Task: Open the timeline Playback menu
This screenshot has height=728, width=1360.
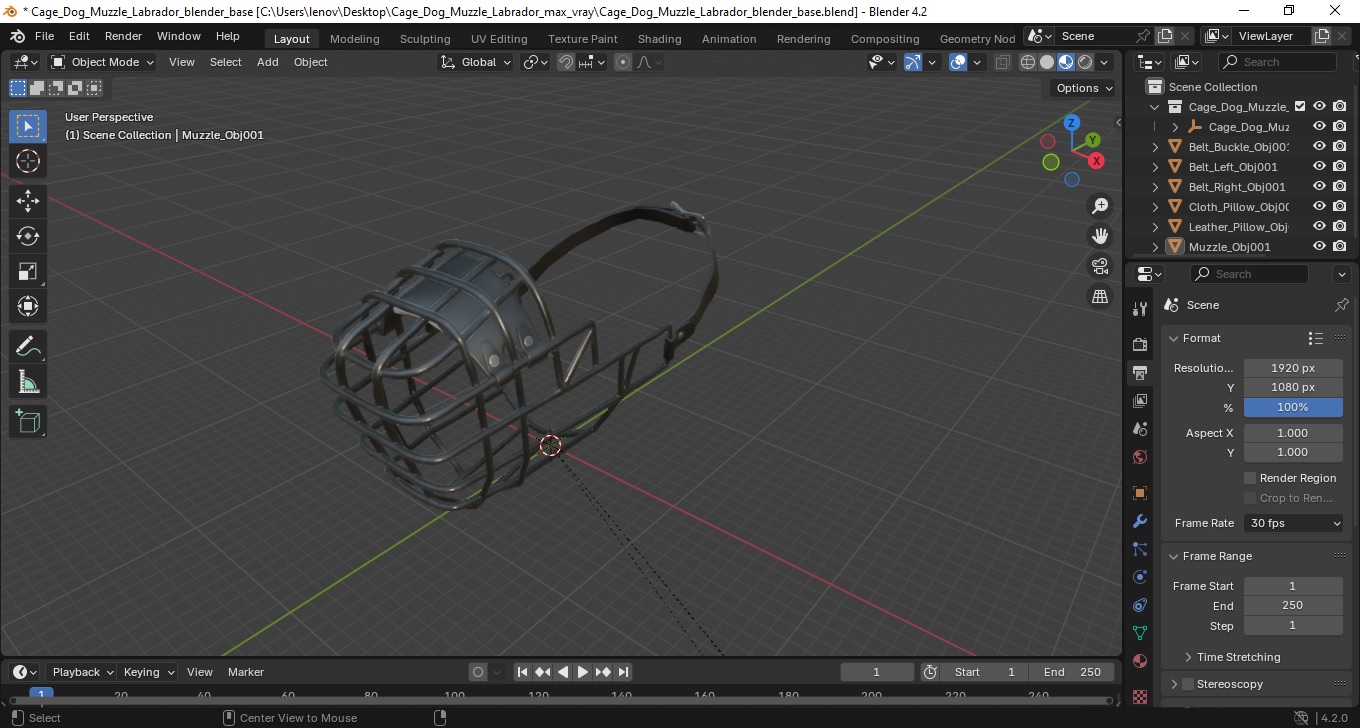Action: [81, 672]
